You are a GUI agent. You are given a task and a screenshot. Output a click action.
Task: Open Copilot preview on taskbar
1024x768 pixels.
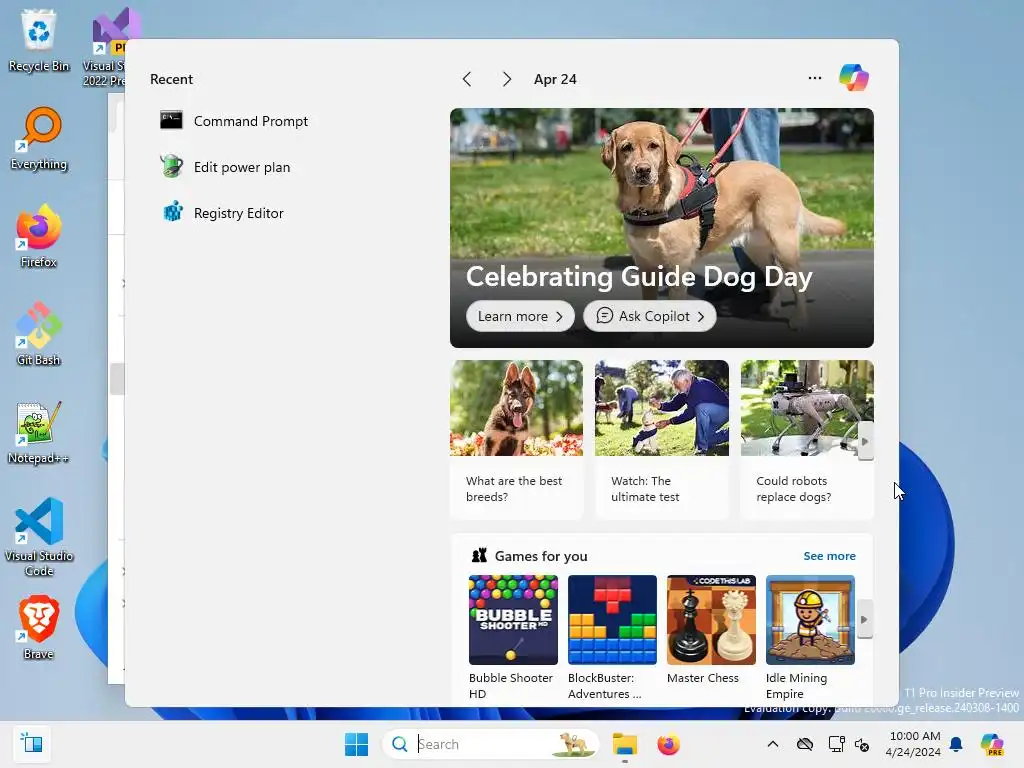[992, 744]
